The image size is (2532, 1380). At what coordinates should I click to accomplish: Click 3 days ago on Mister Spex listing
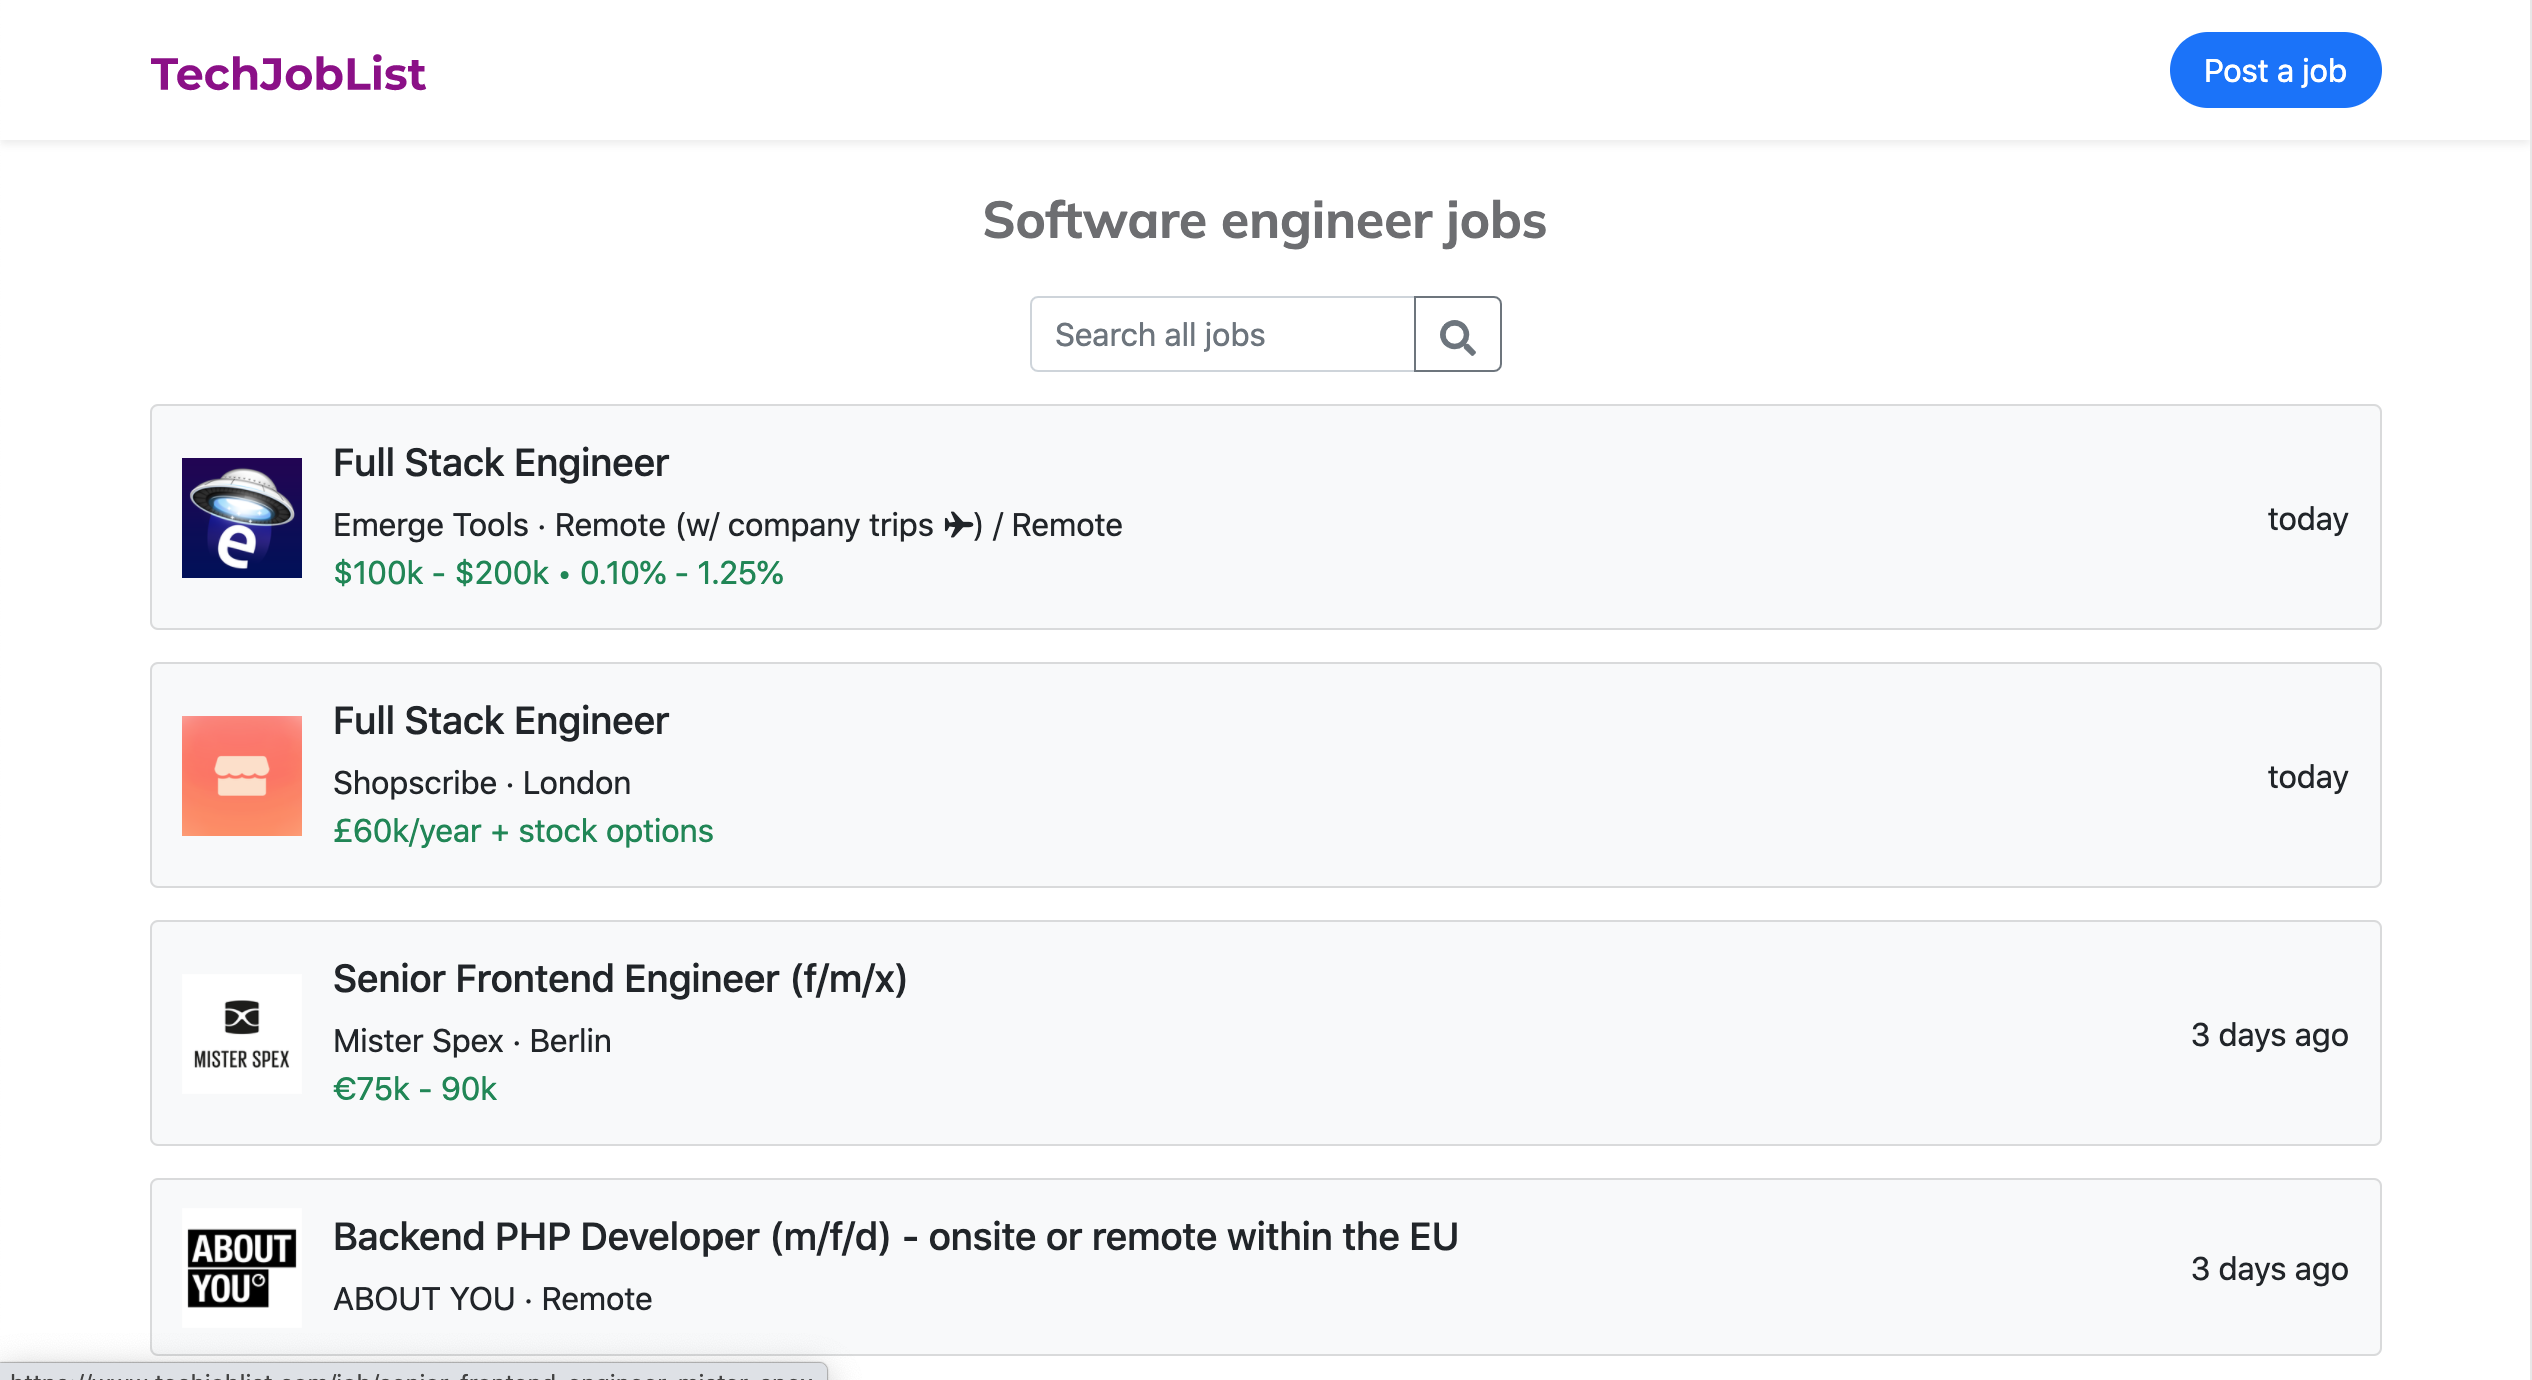click(x=2266, y=1035)
